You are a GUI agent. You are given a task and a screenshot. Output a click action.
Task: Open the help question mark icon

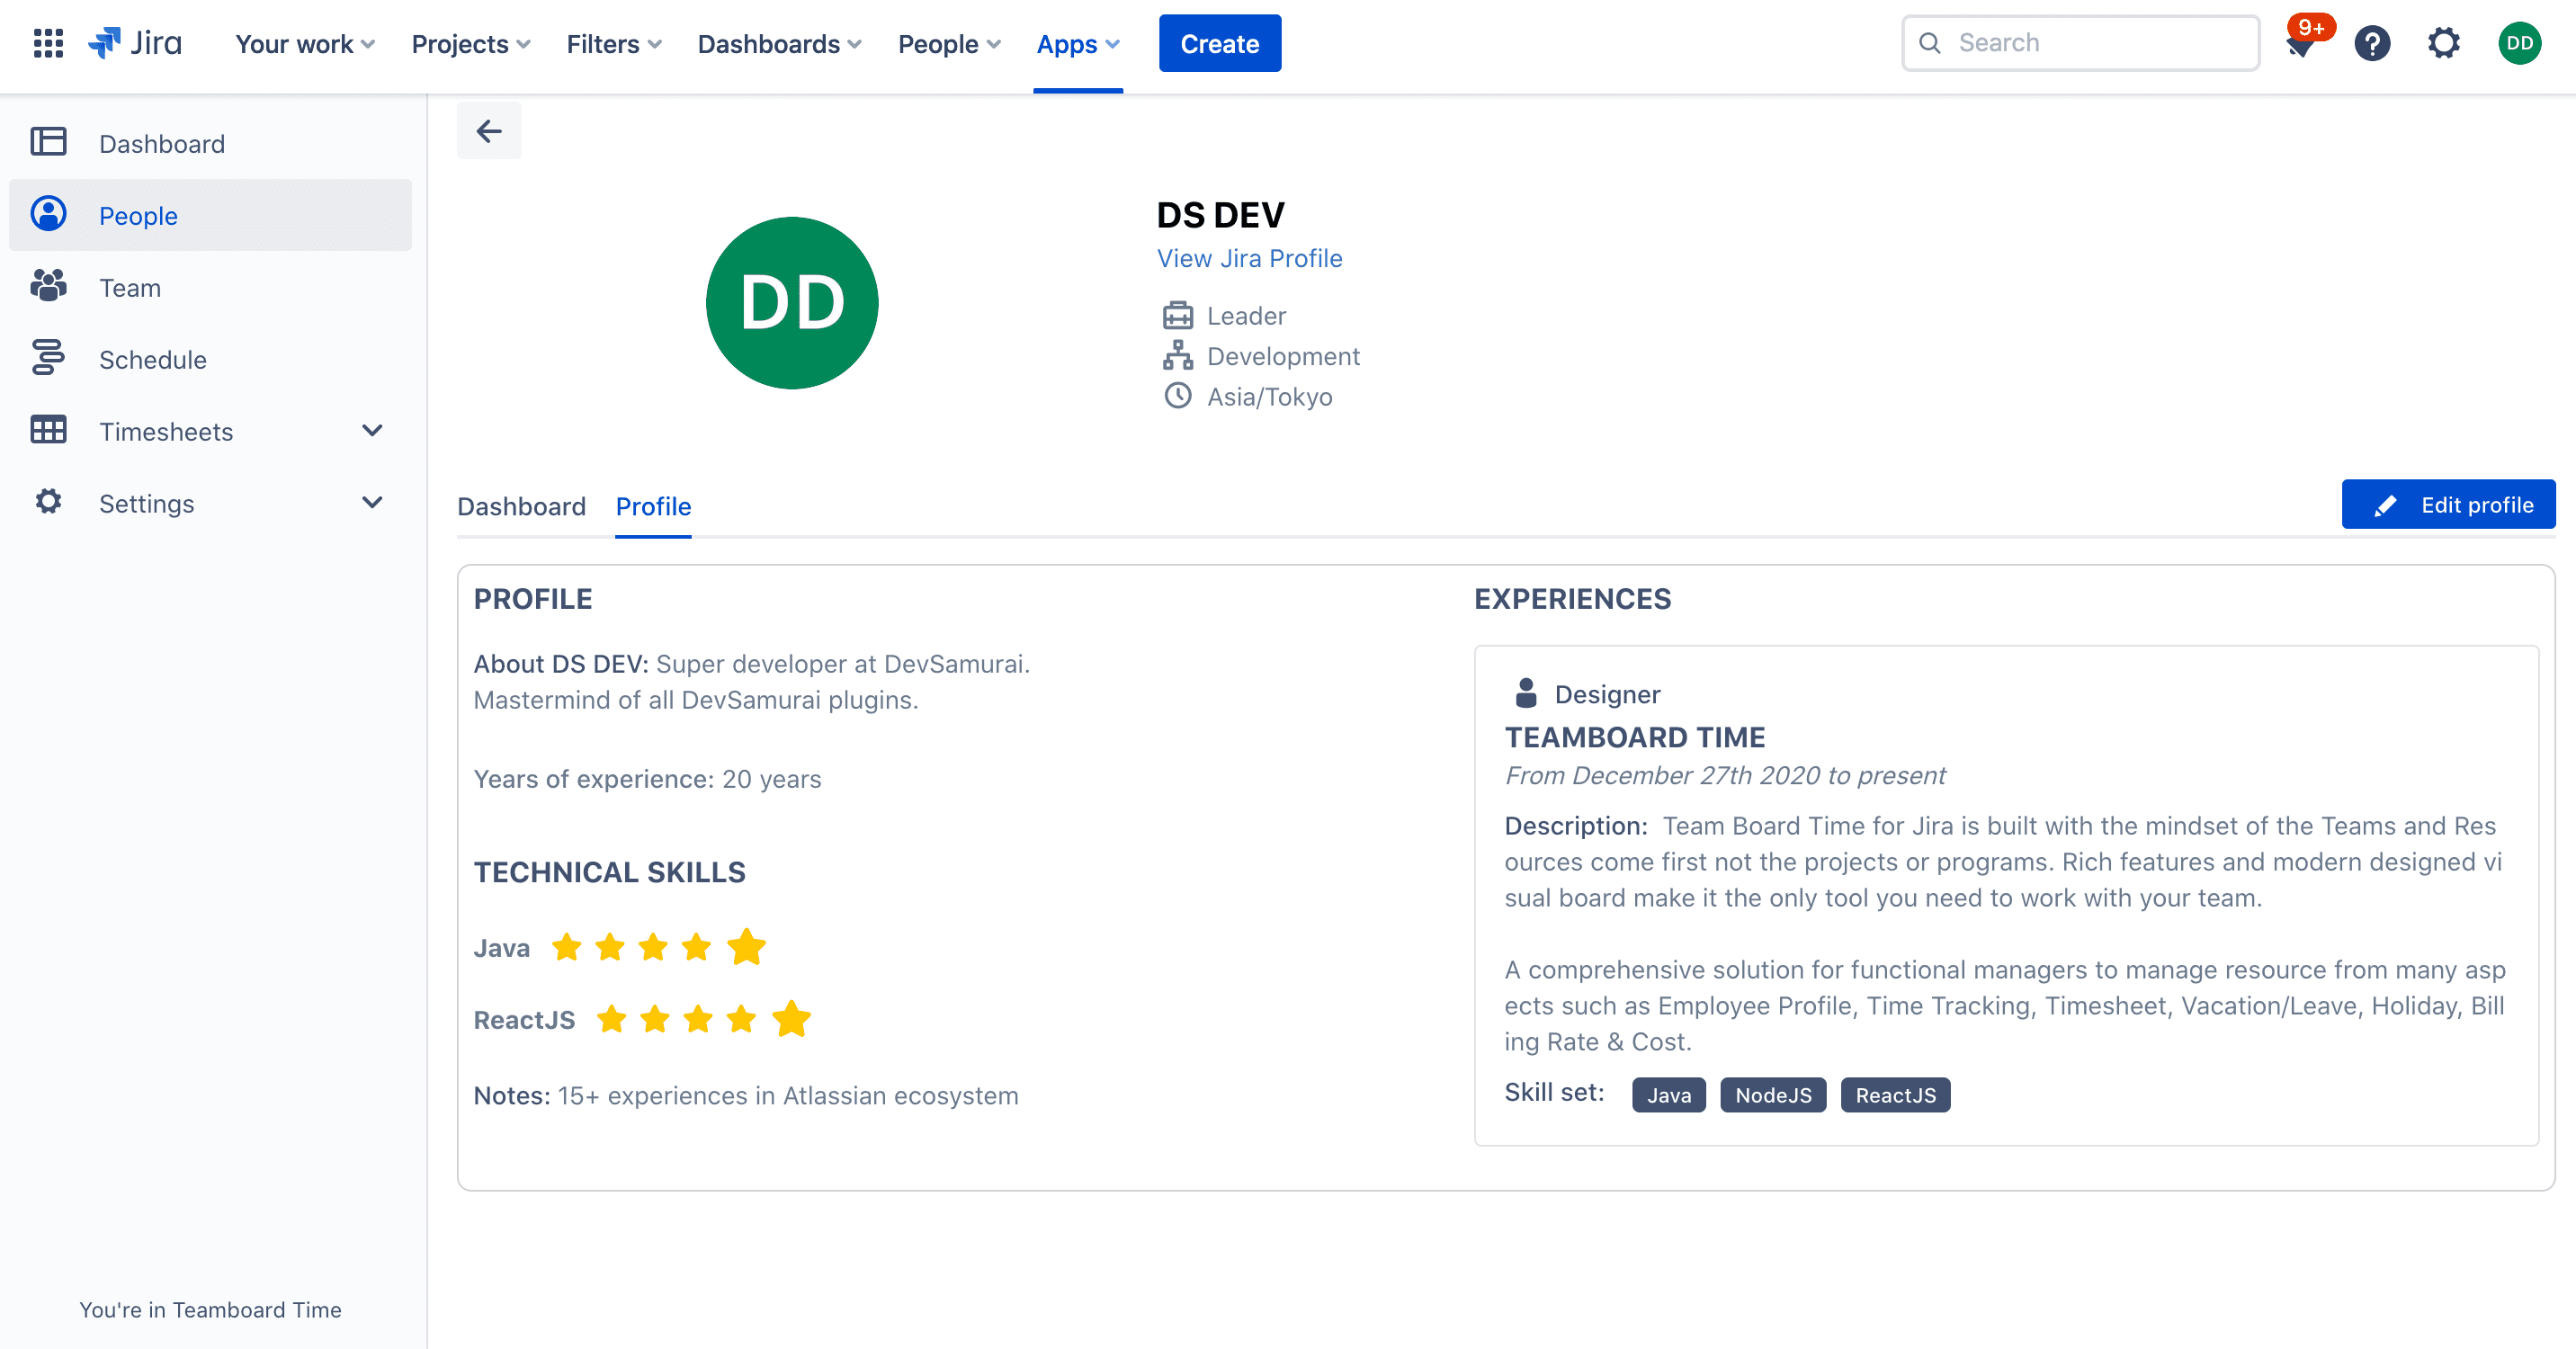tap(2371, 43)
